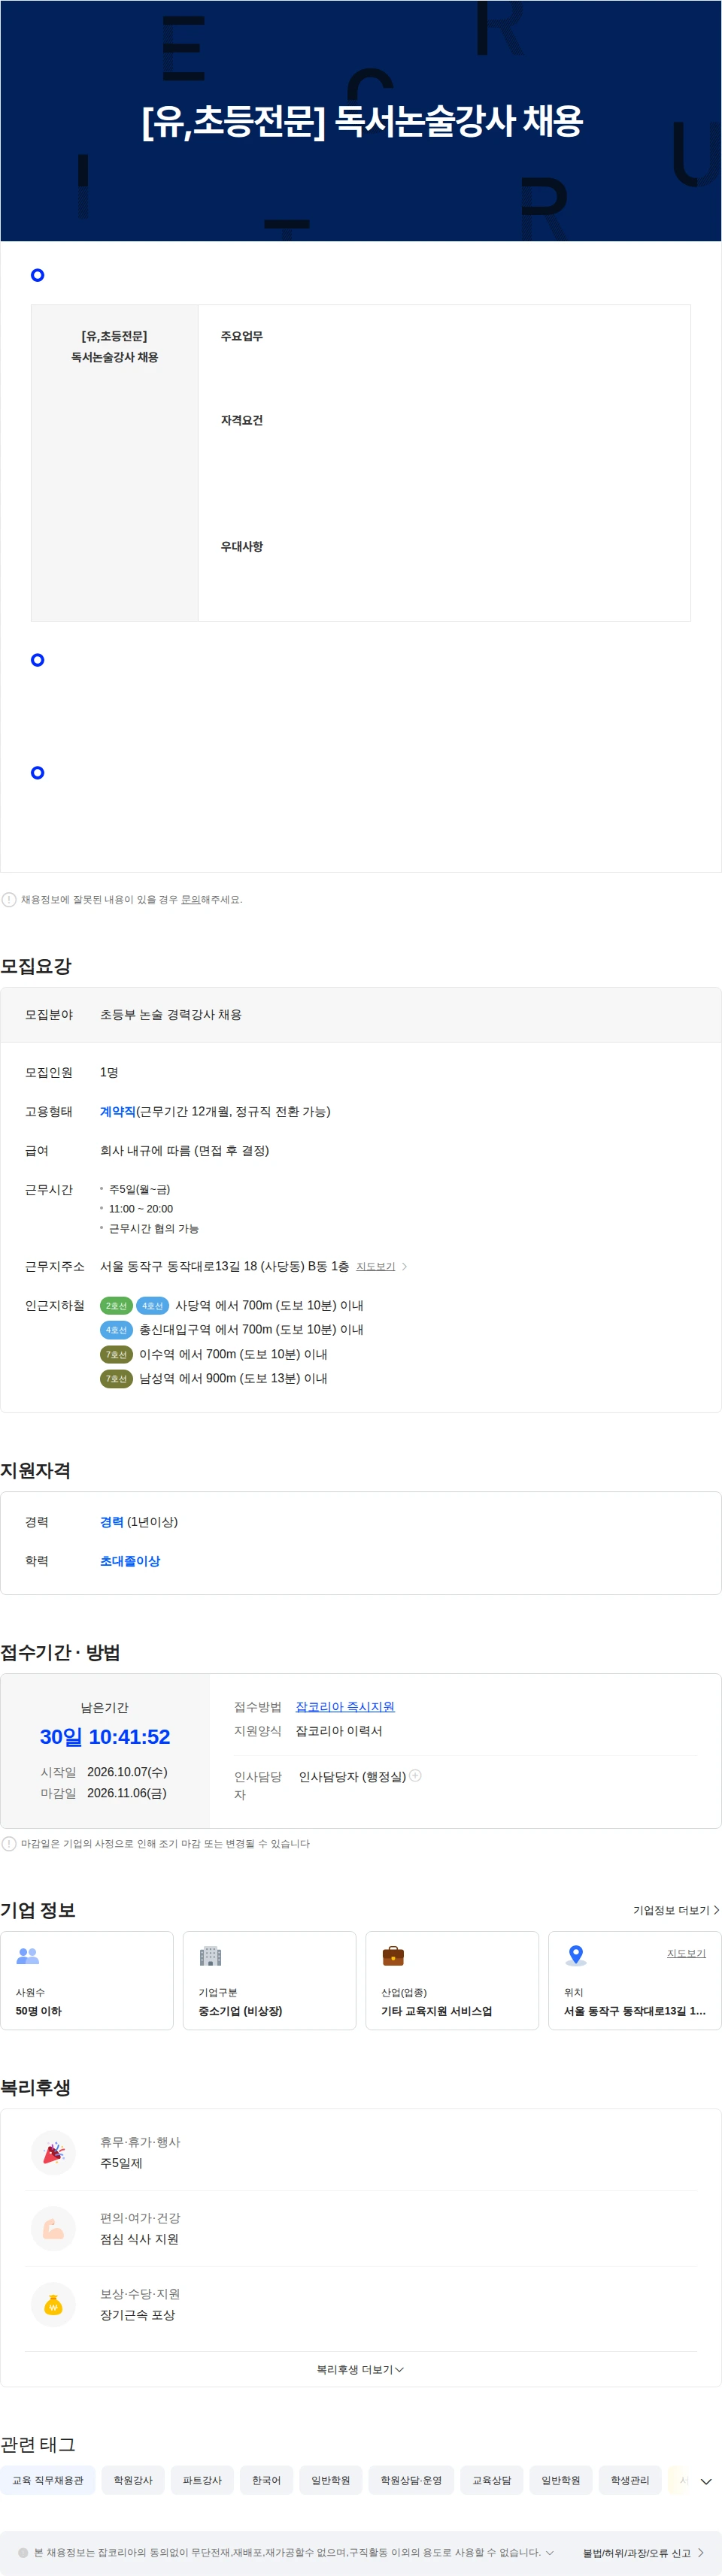Expand 인사담당자 details with plus icon

(416, 1775)
